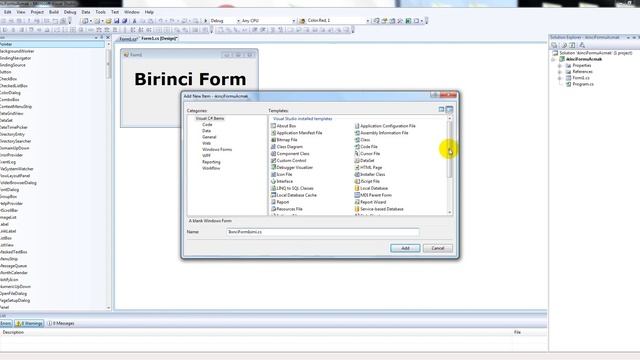This screenshot has height=360, width=640.
Task: Select the Service-based Database template
Action: (379, 209)
